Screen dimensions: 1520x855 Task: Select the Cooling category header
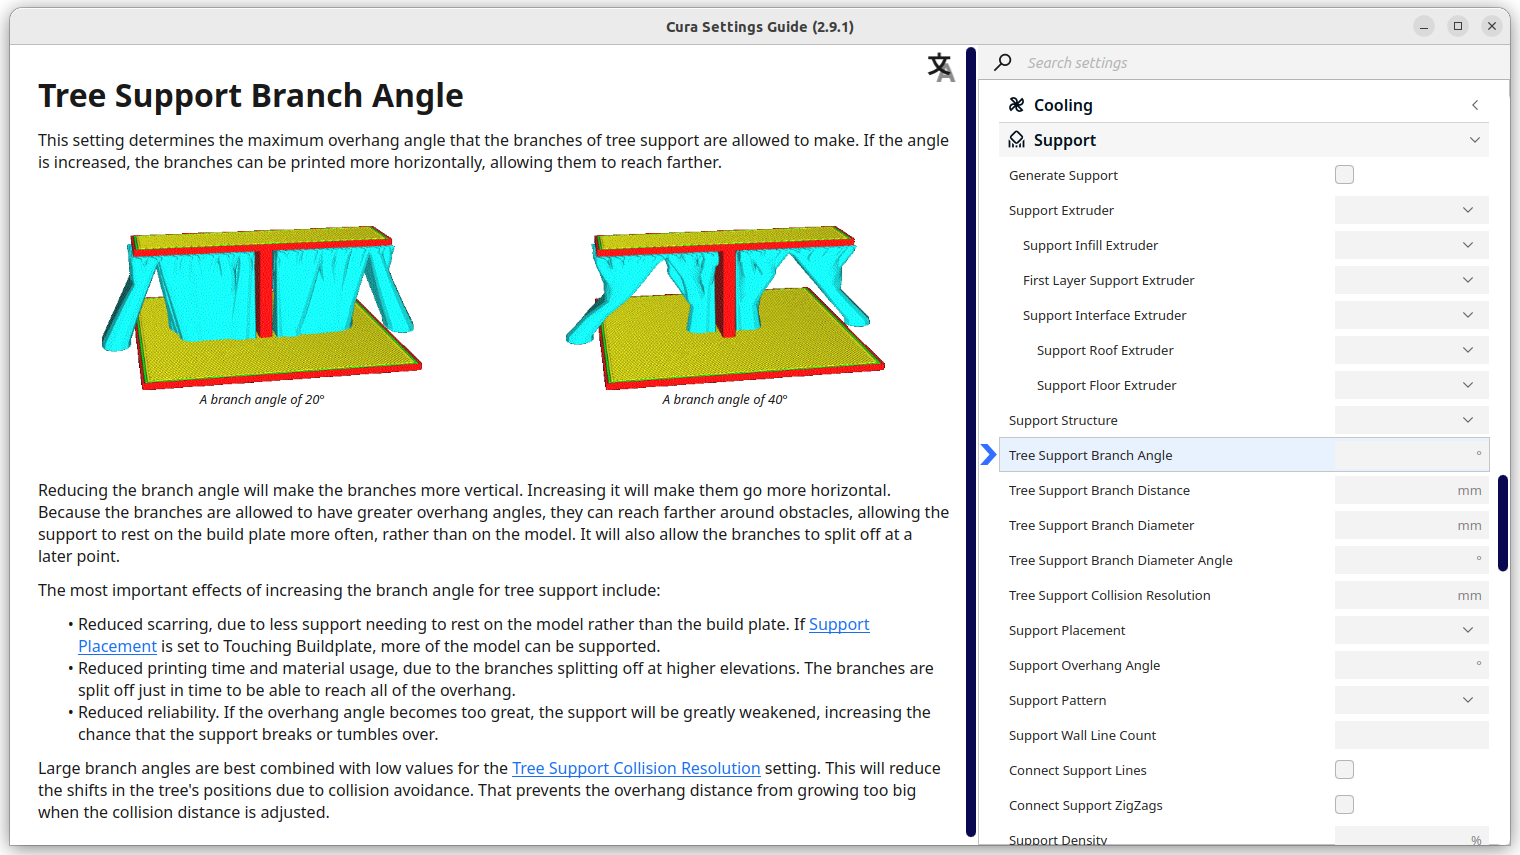(1243, 105)
